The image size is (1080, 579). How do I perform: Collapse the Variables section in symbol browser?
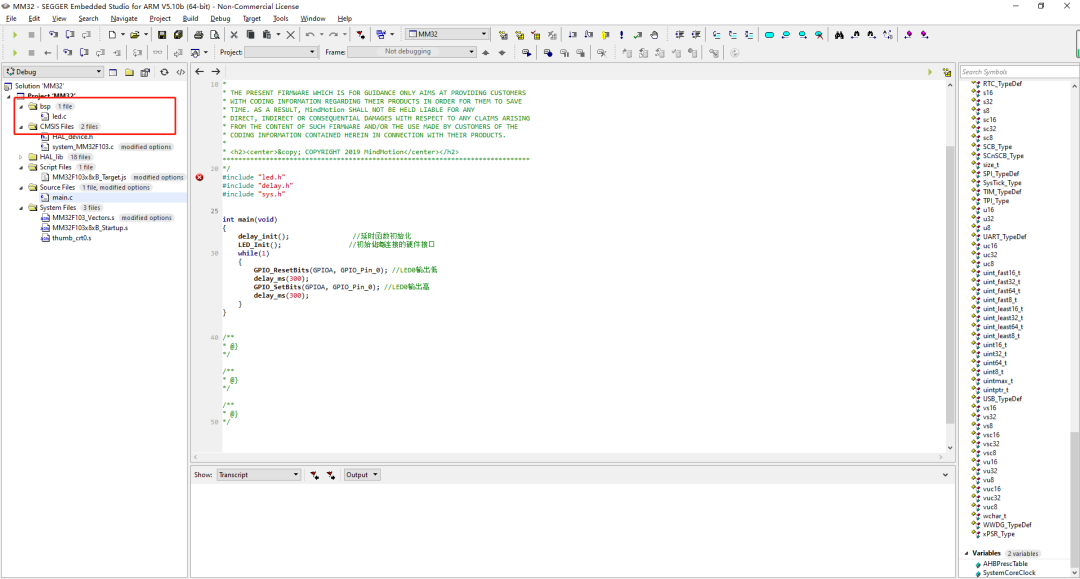pos(966,553)
